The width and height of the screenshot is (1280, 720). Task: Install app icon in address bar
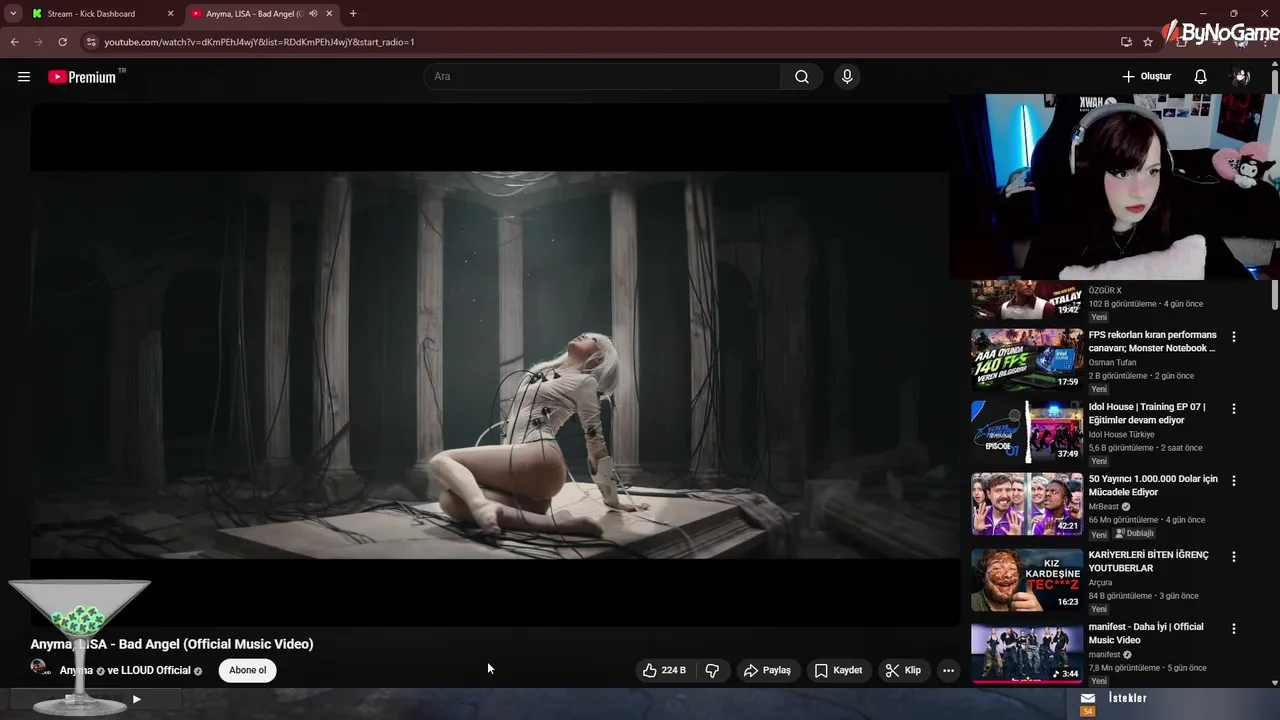tap(1127, 42)
